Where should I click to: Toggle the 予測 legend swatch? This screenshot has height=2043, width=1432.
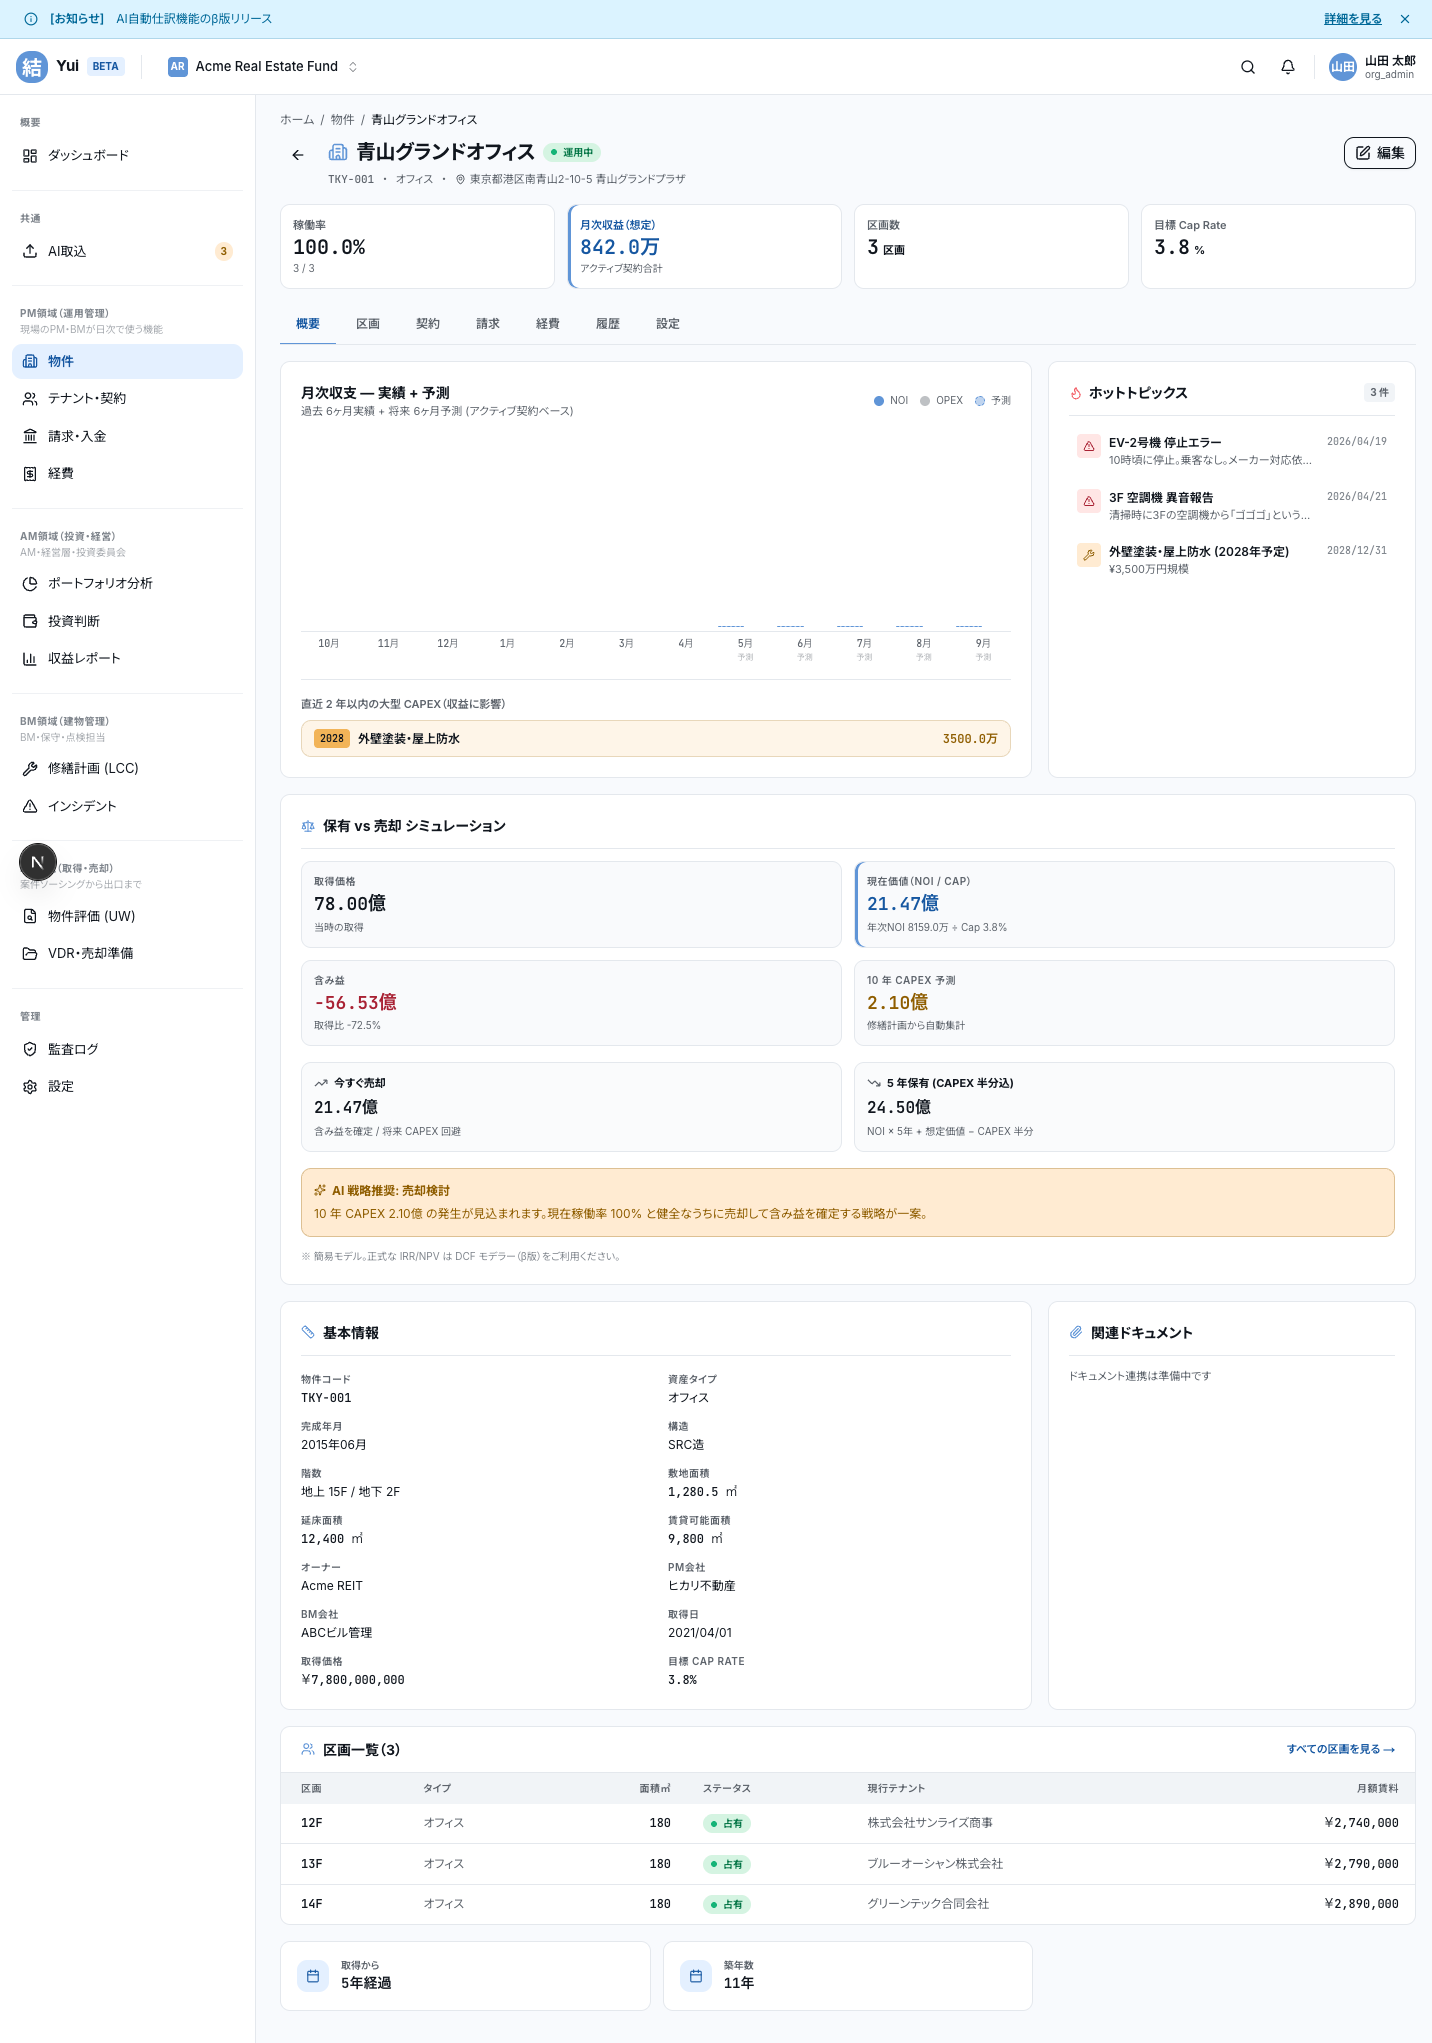pos(980,401)
